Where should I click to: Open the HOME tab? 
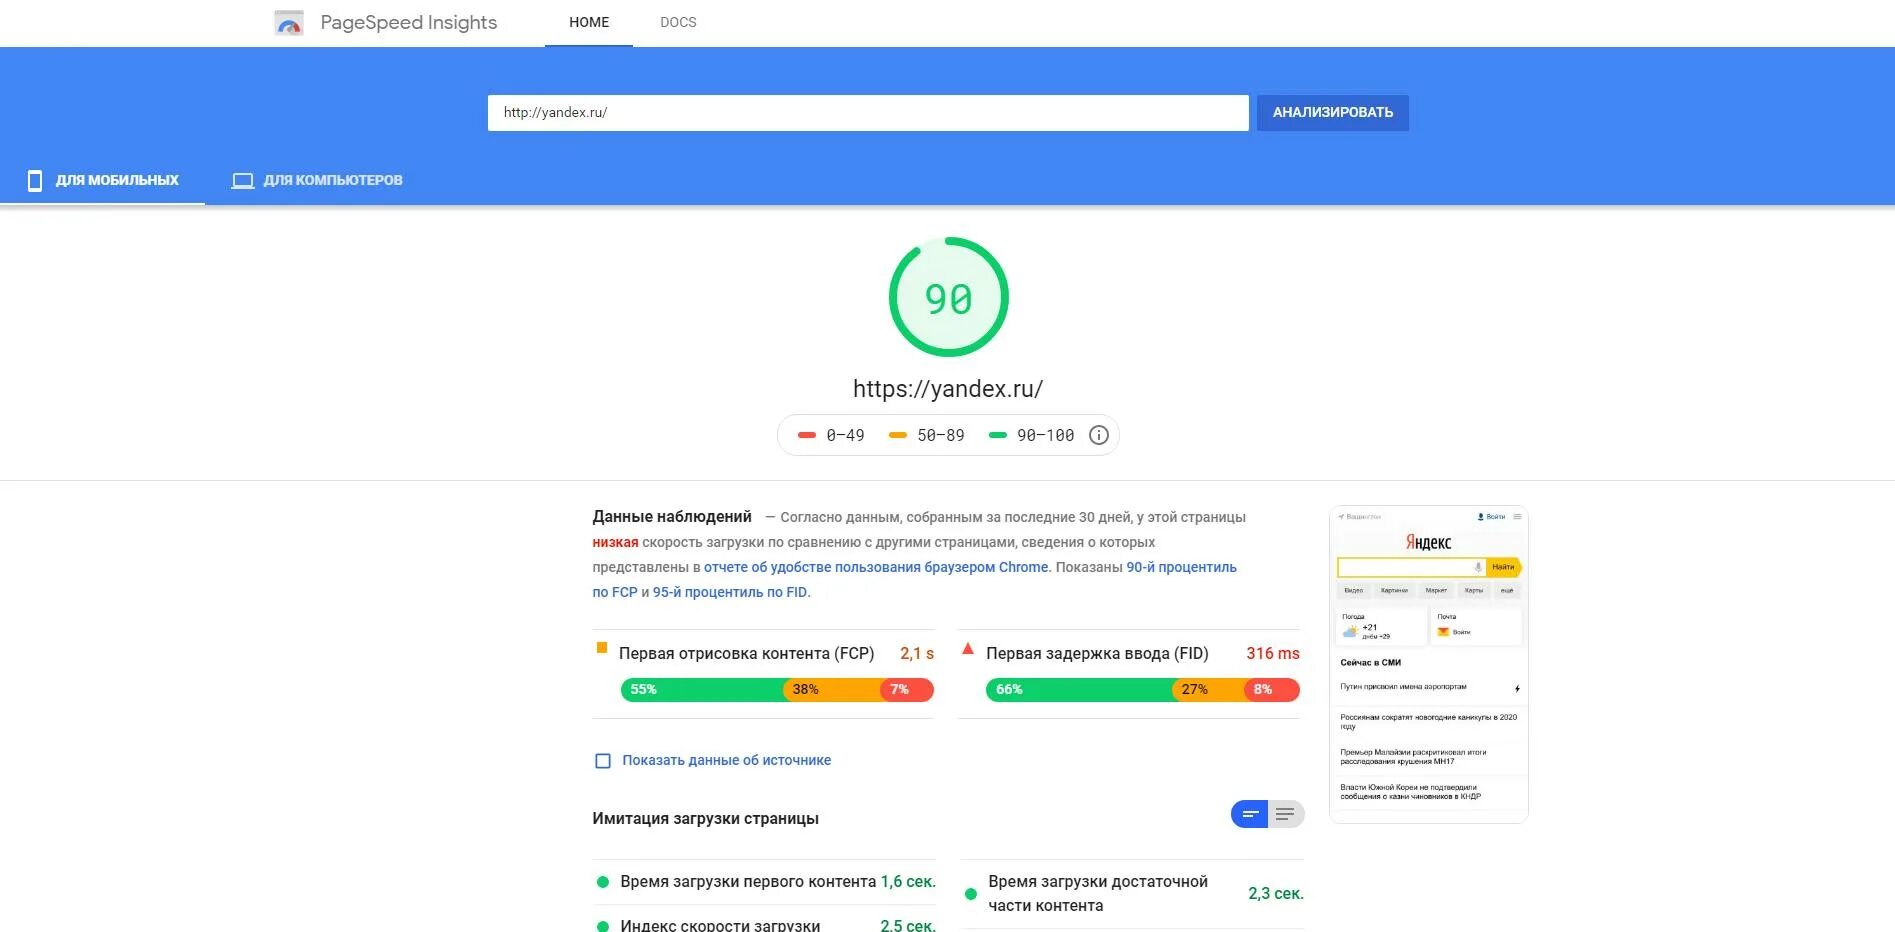[x=589, y=22]
